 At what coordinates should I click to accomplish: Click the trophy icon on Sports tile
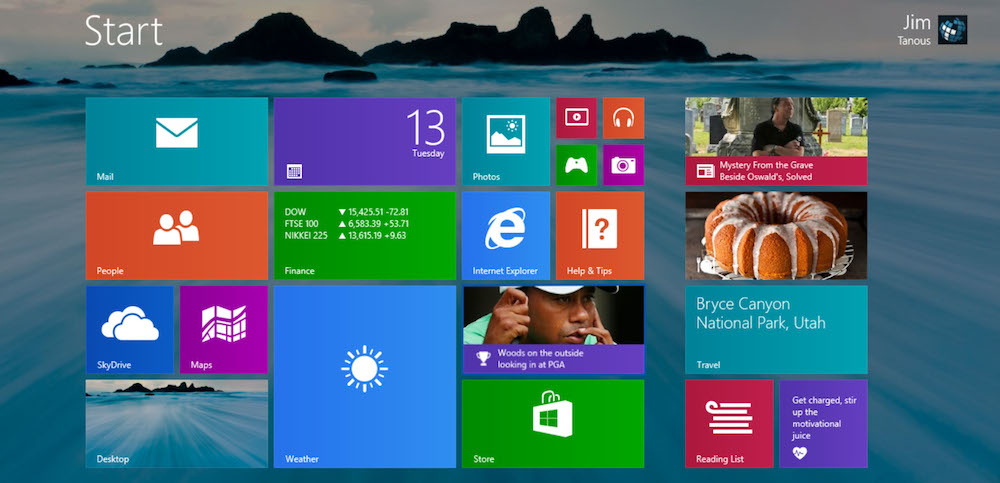point(483,359)
